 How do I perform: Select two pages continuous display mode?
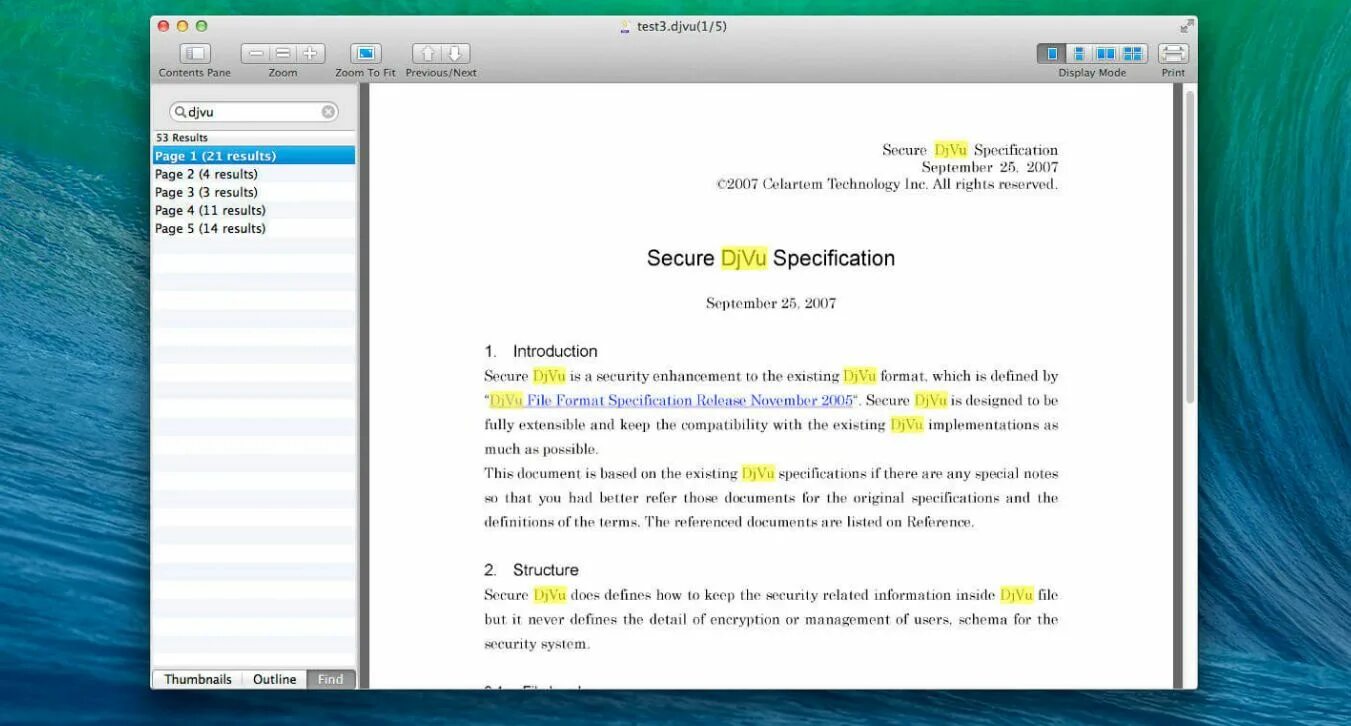[x=1133, y=53]
